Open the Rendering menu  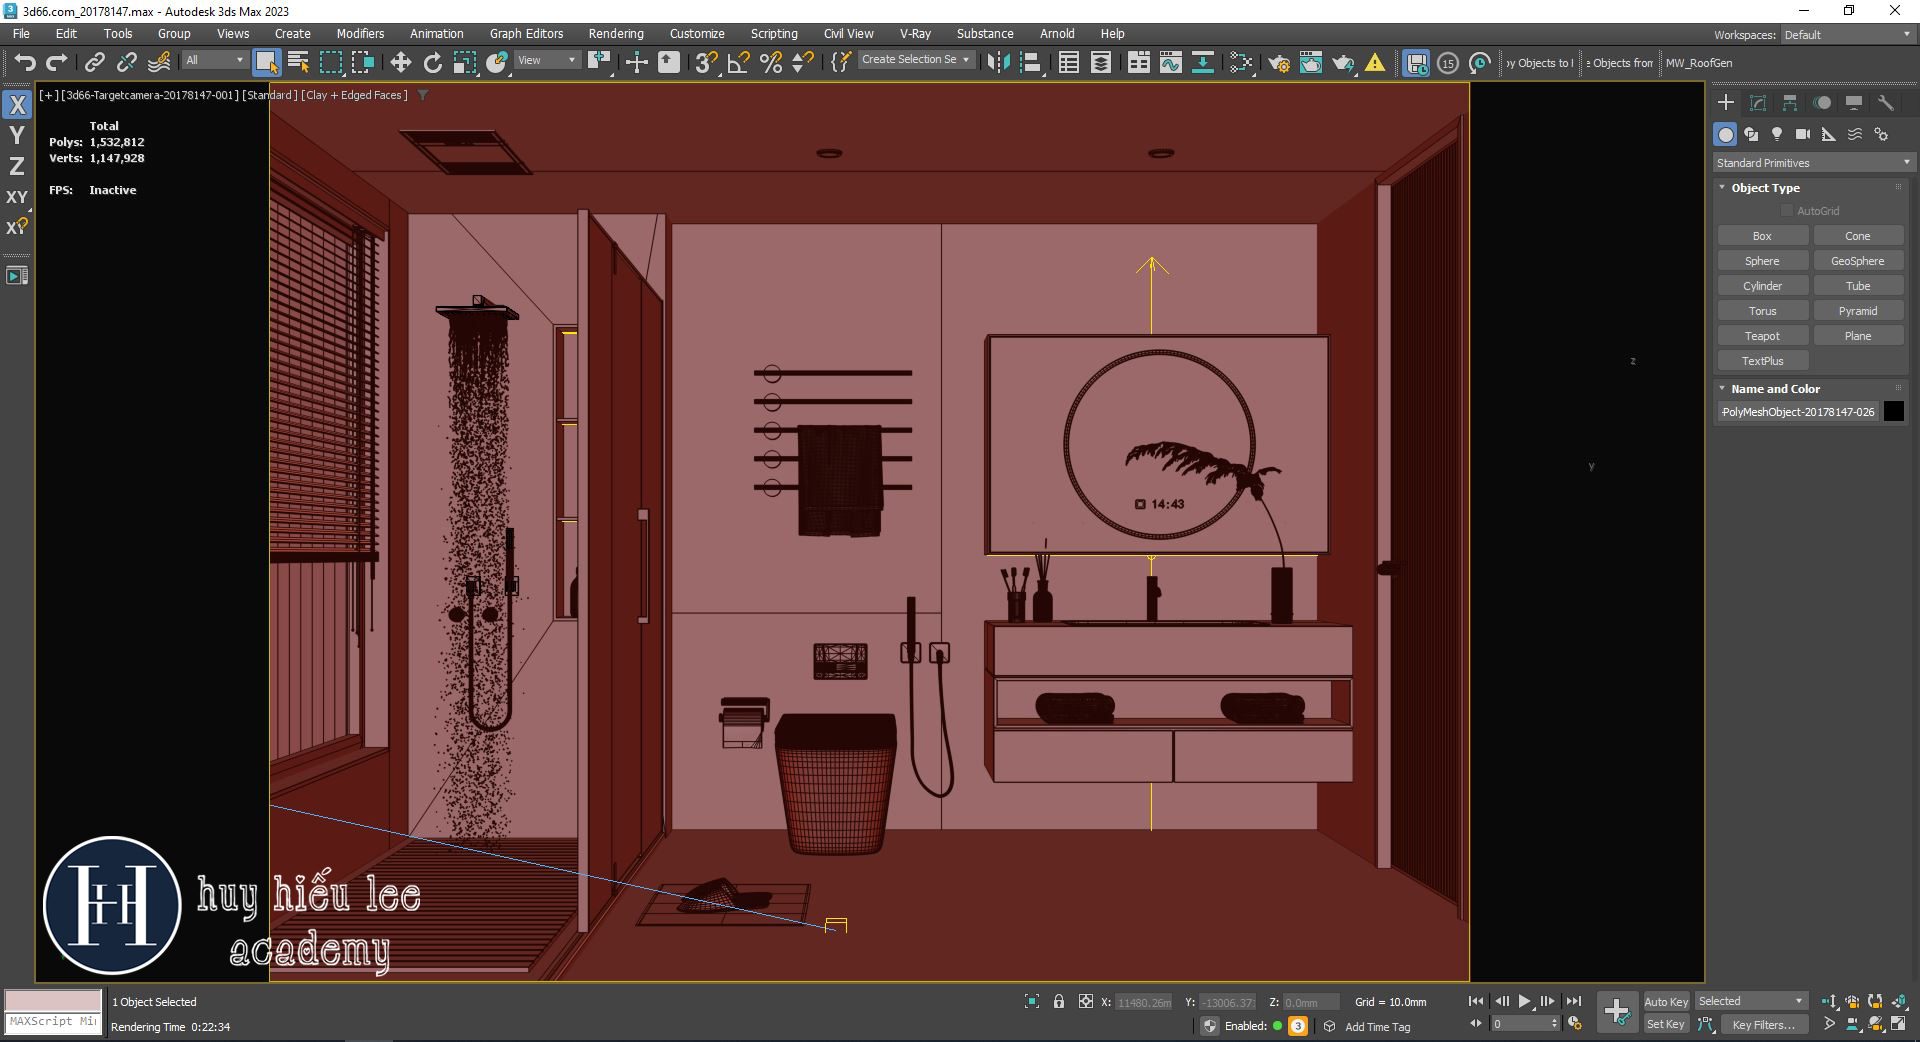point(616,33)
